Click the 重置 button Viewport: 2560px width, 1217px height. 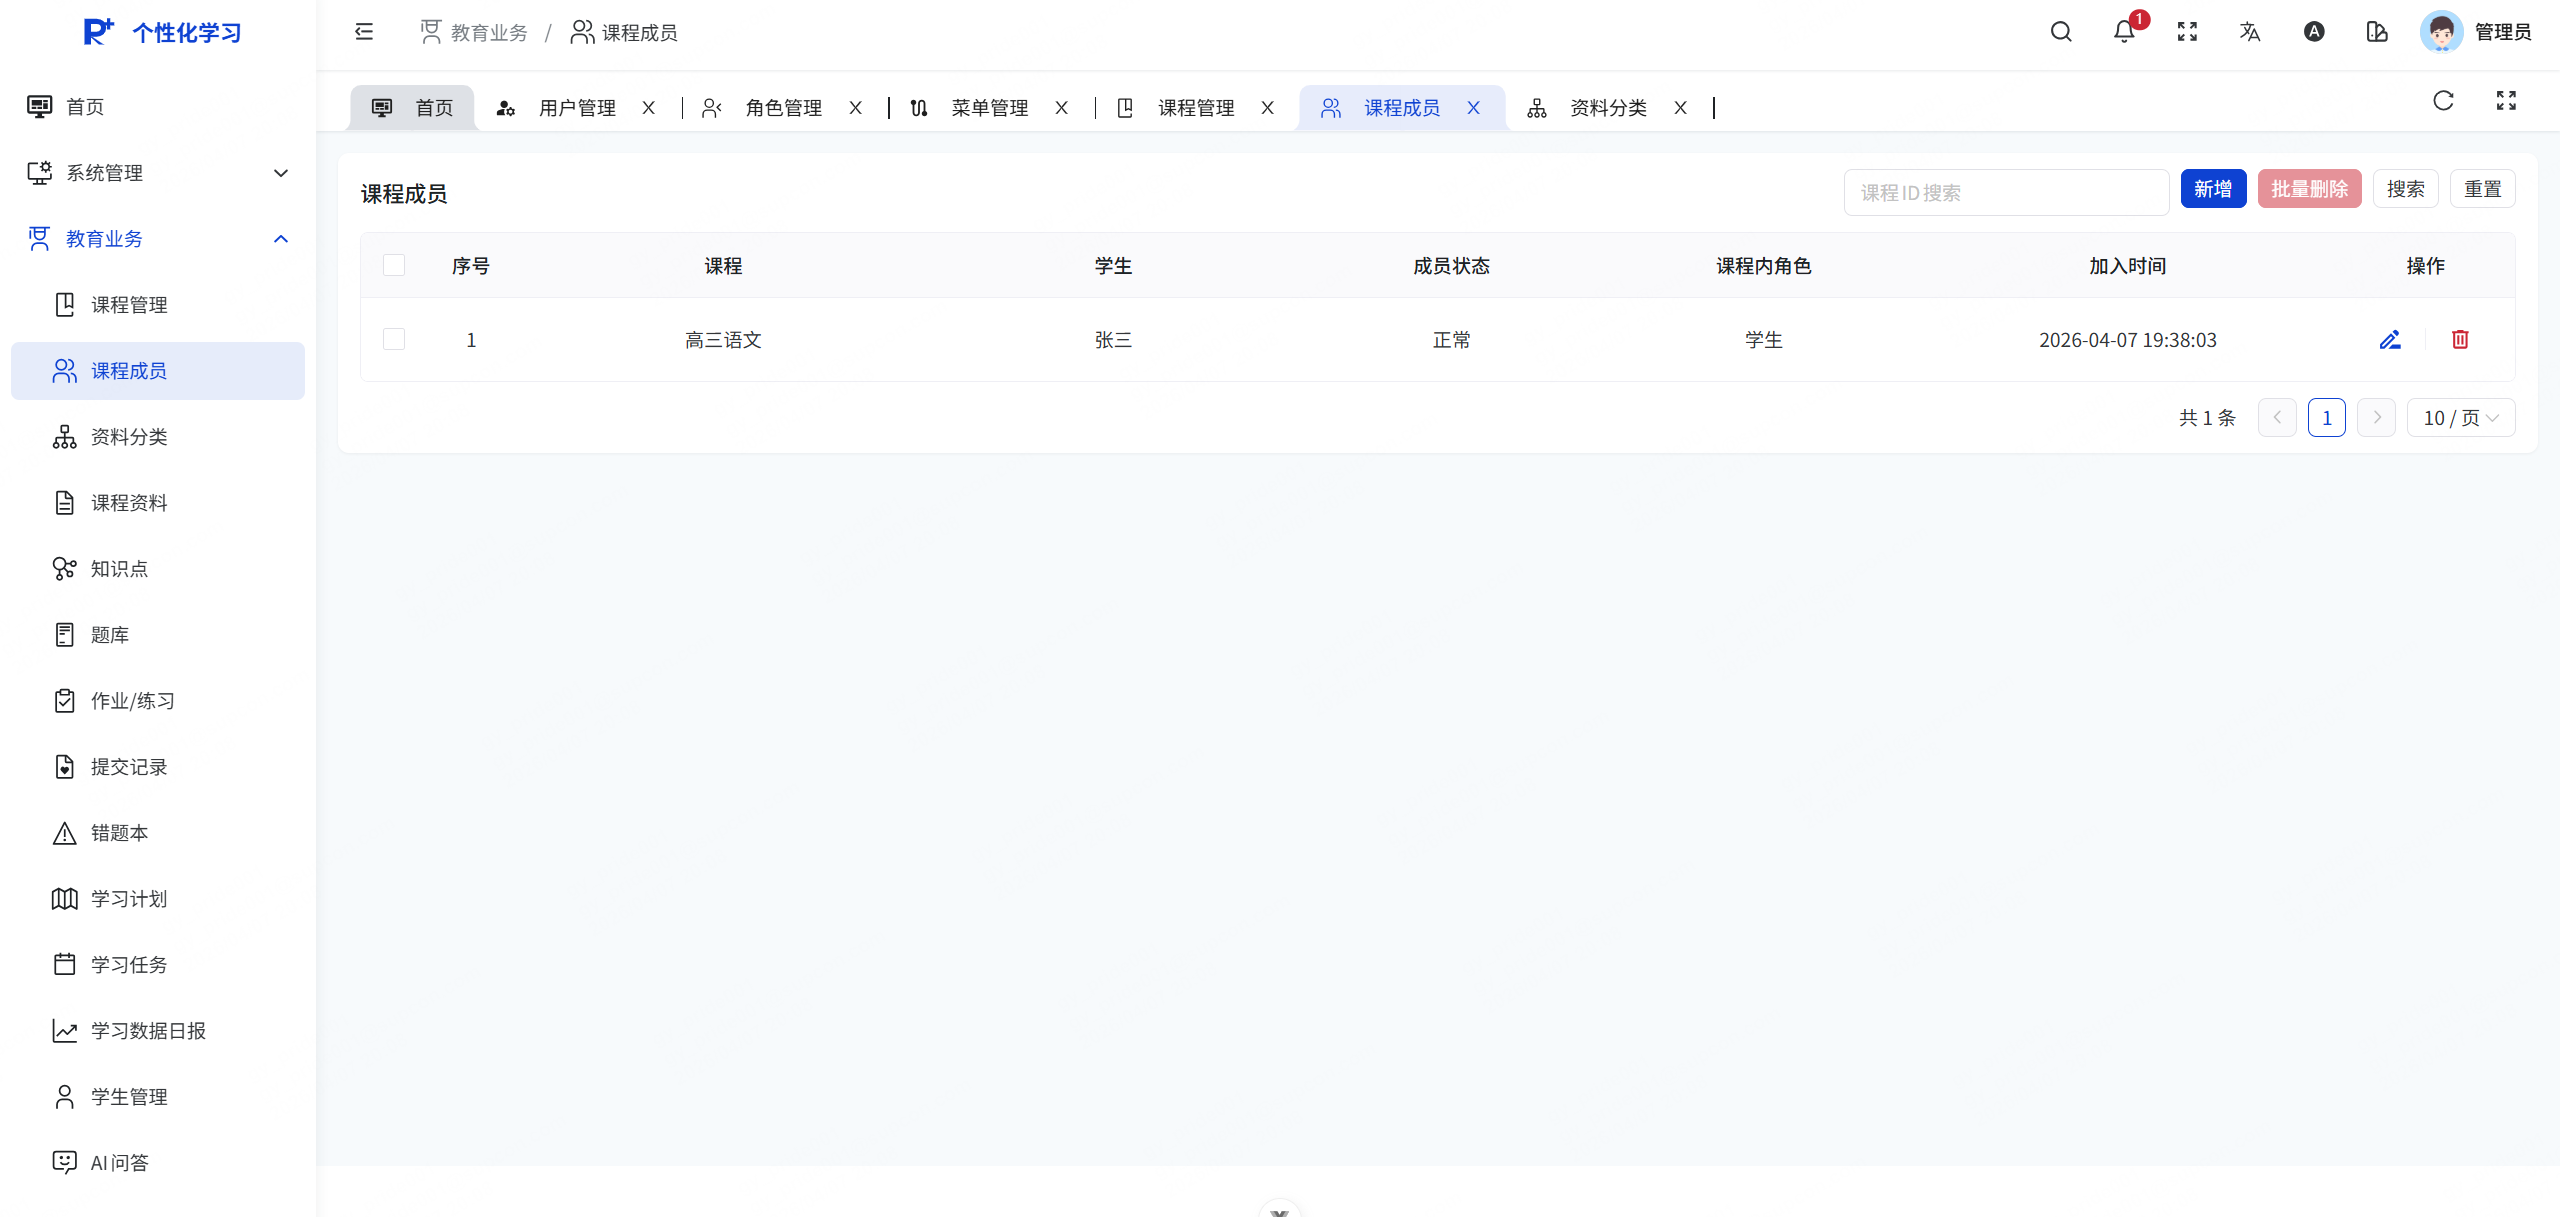point(2482,189)
